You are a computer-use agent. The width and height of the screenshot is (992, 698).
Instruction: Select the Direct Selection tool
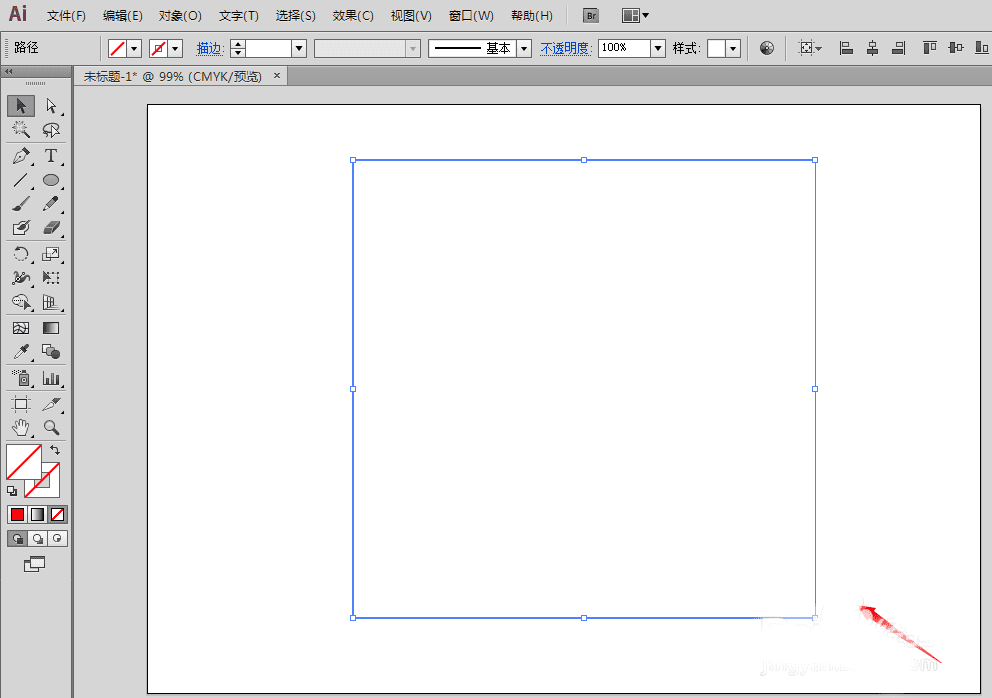click(51, 106)
